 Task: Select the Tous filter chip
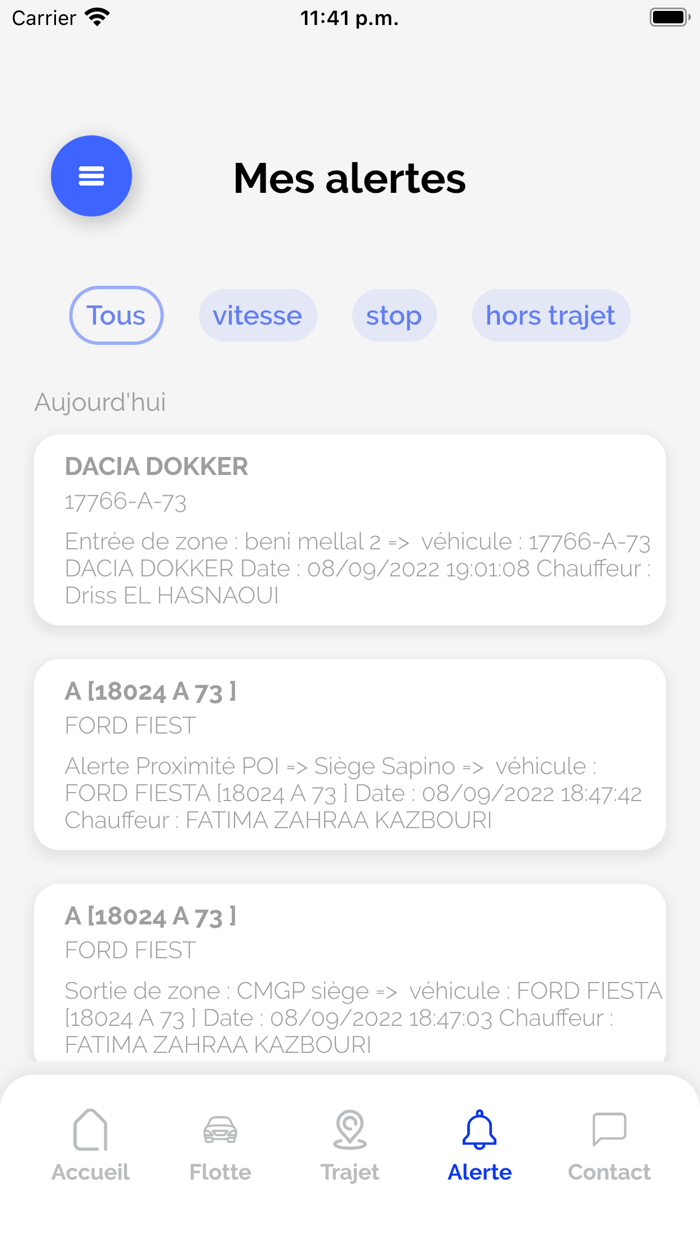point(116,315)
